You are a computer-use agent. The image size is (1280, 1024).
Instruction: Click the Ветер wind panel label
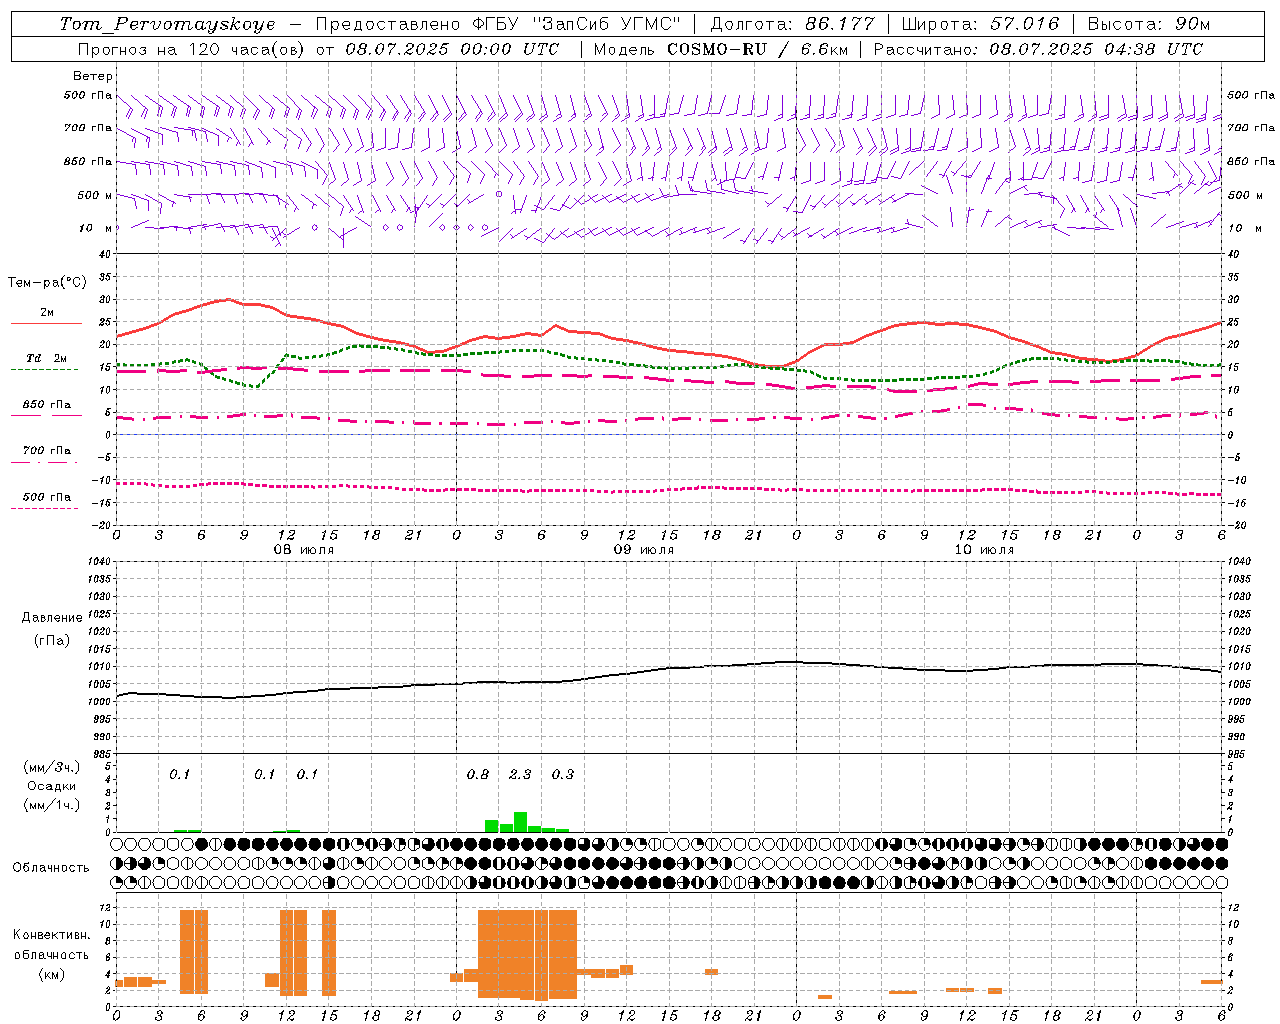(x=93, y=76)
